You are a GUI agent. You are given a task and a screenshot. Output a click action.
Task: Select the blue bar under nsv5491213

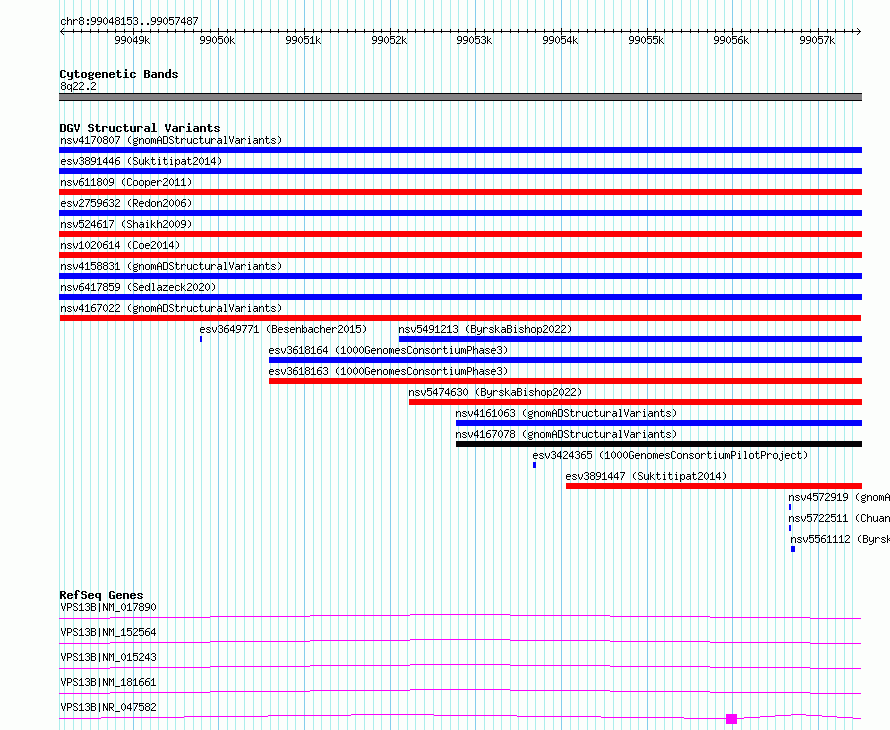coord(631,339)
